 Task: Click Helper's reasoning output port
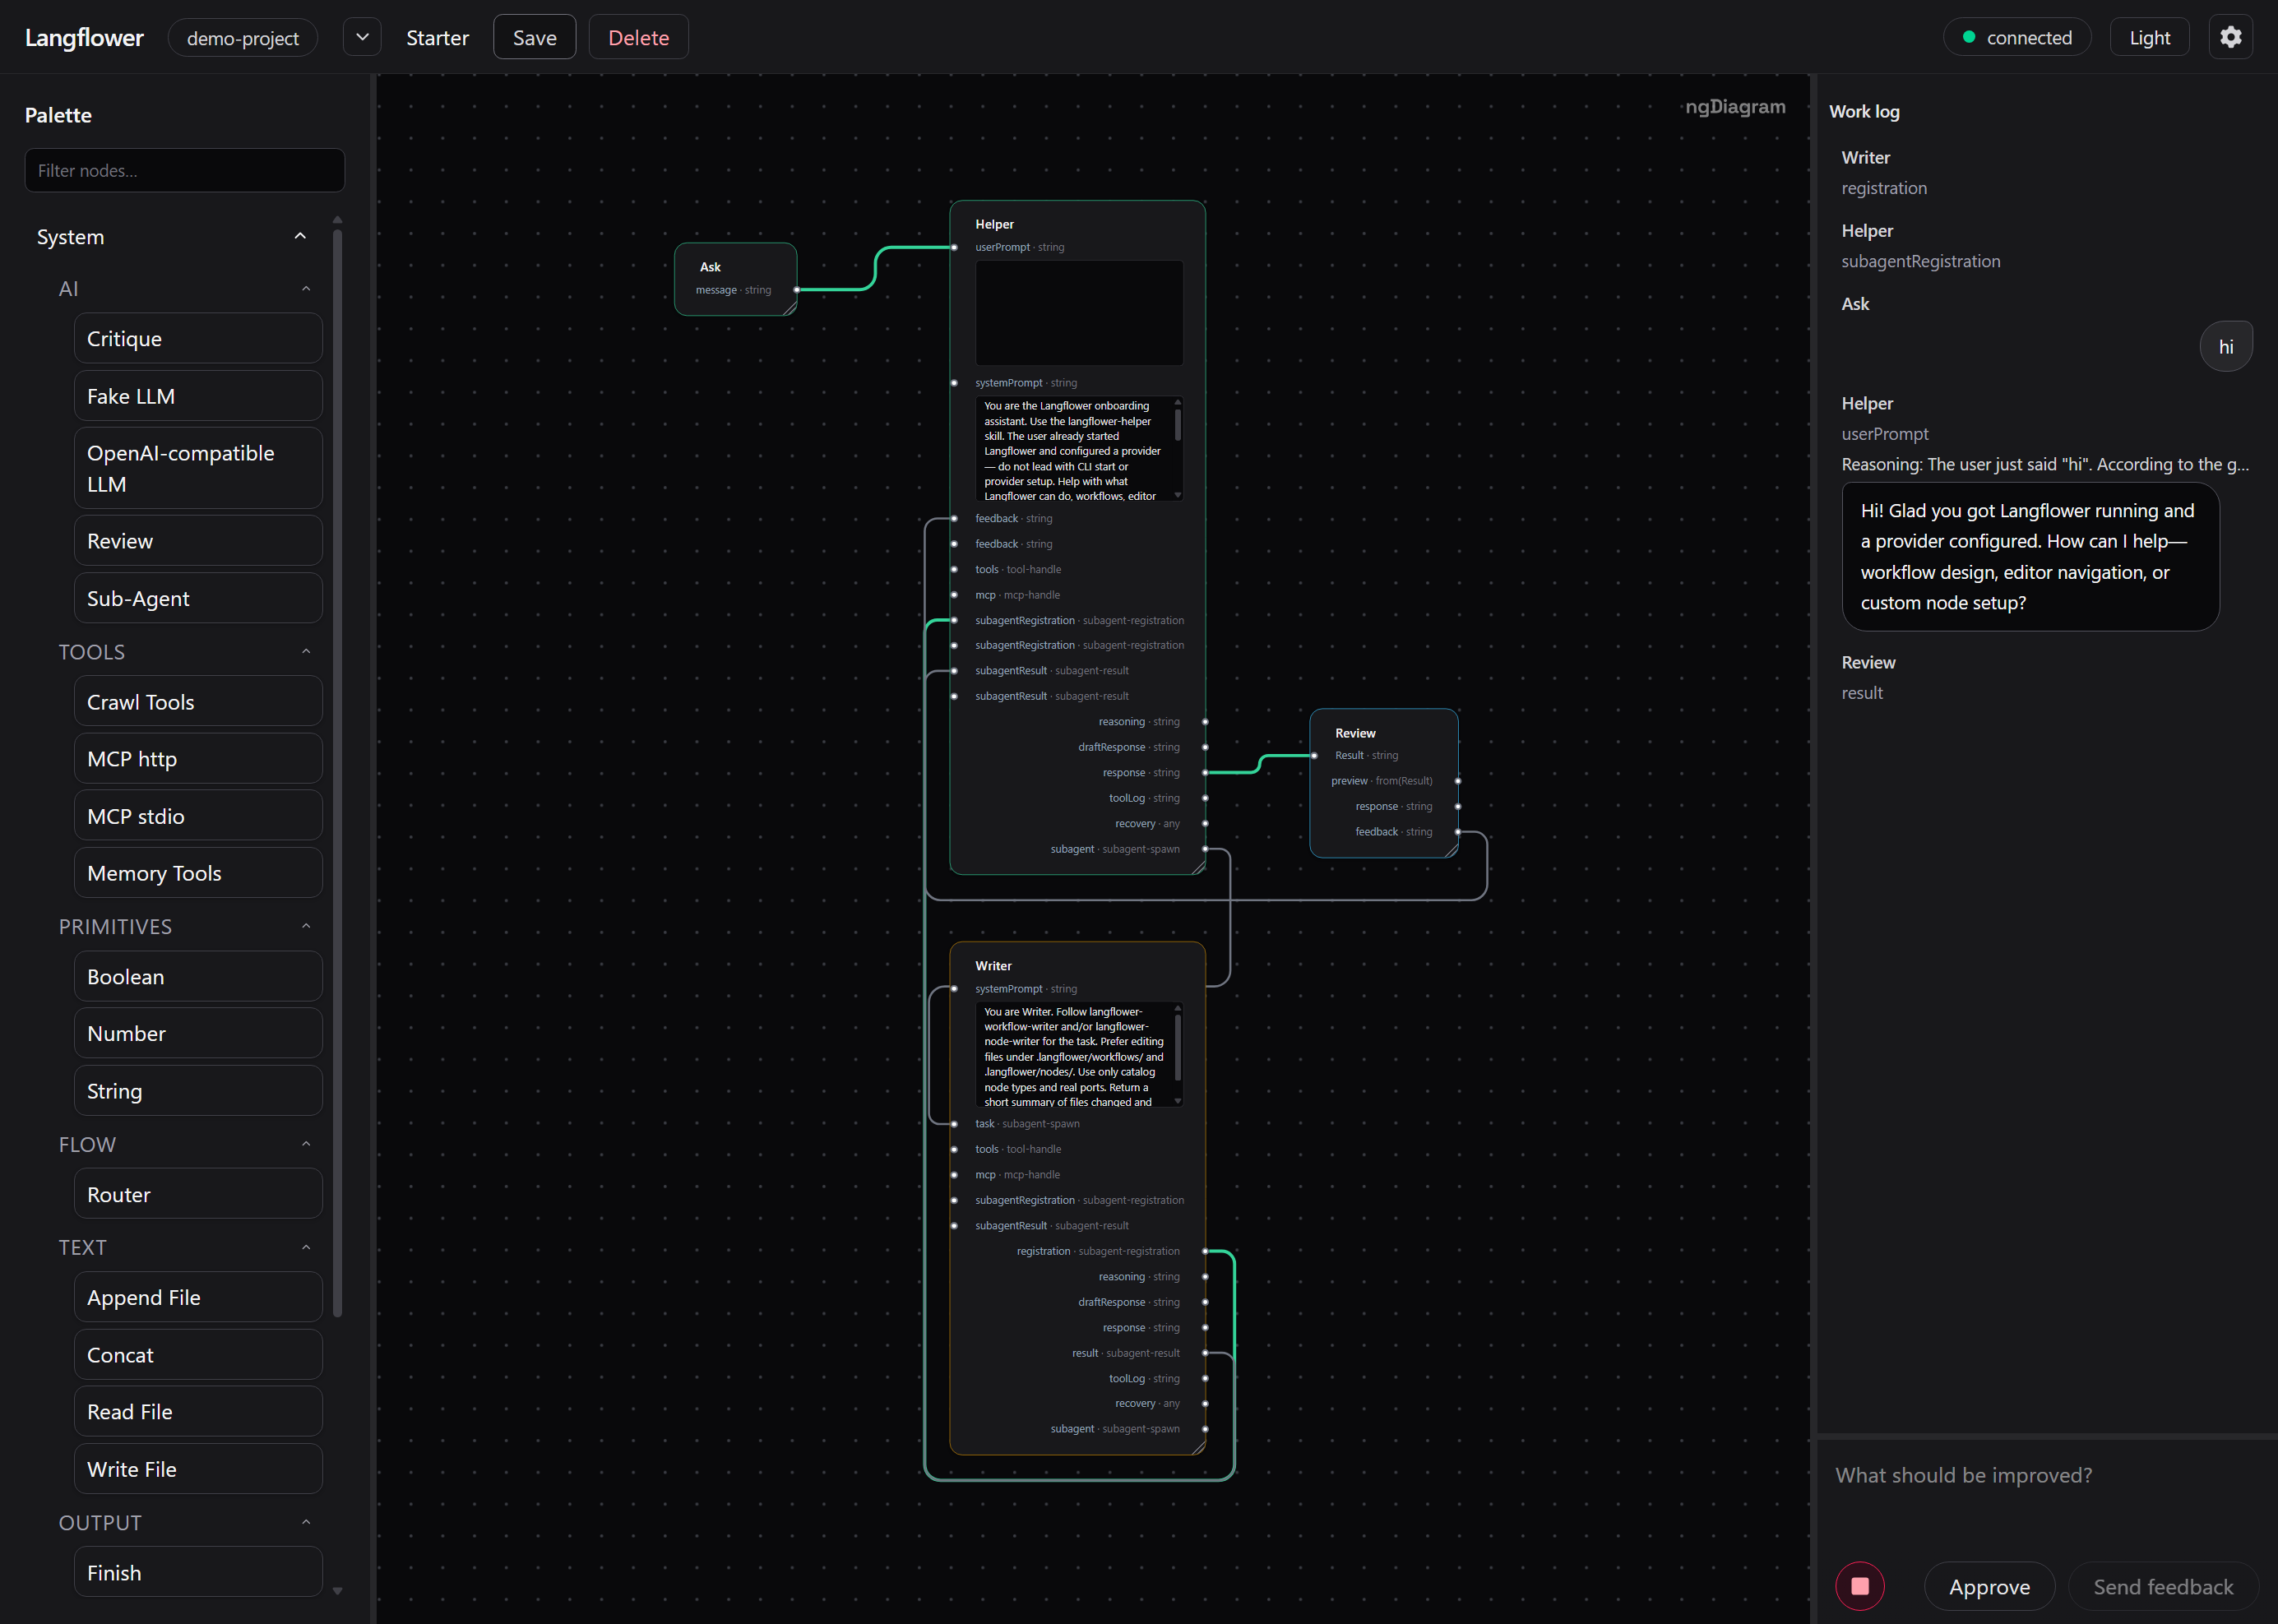point(1205,722)
